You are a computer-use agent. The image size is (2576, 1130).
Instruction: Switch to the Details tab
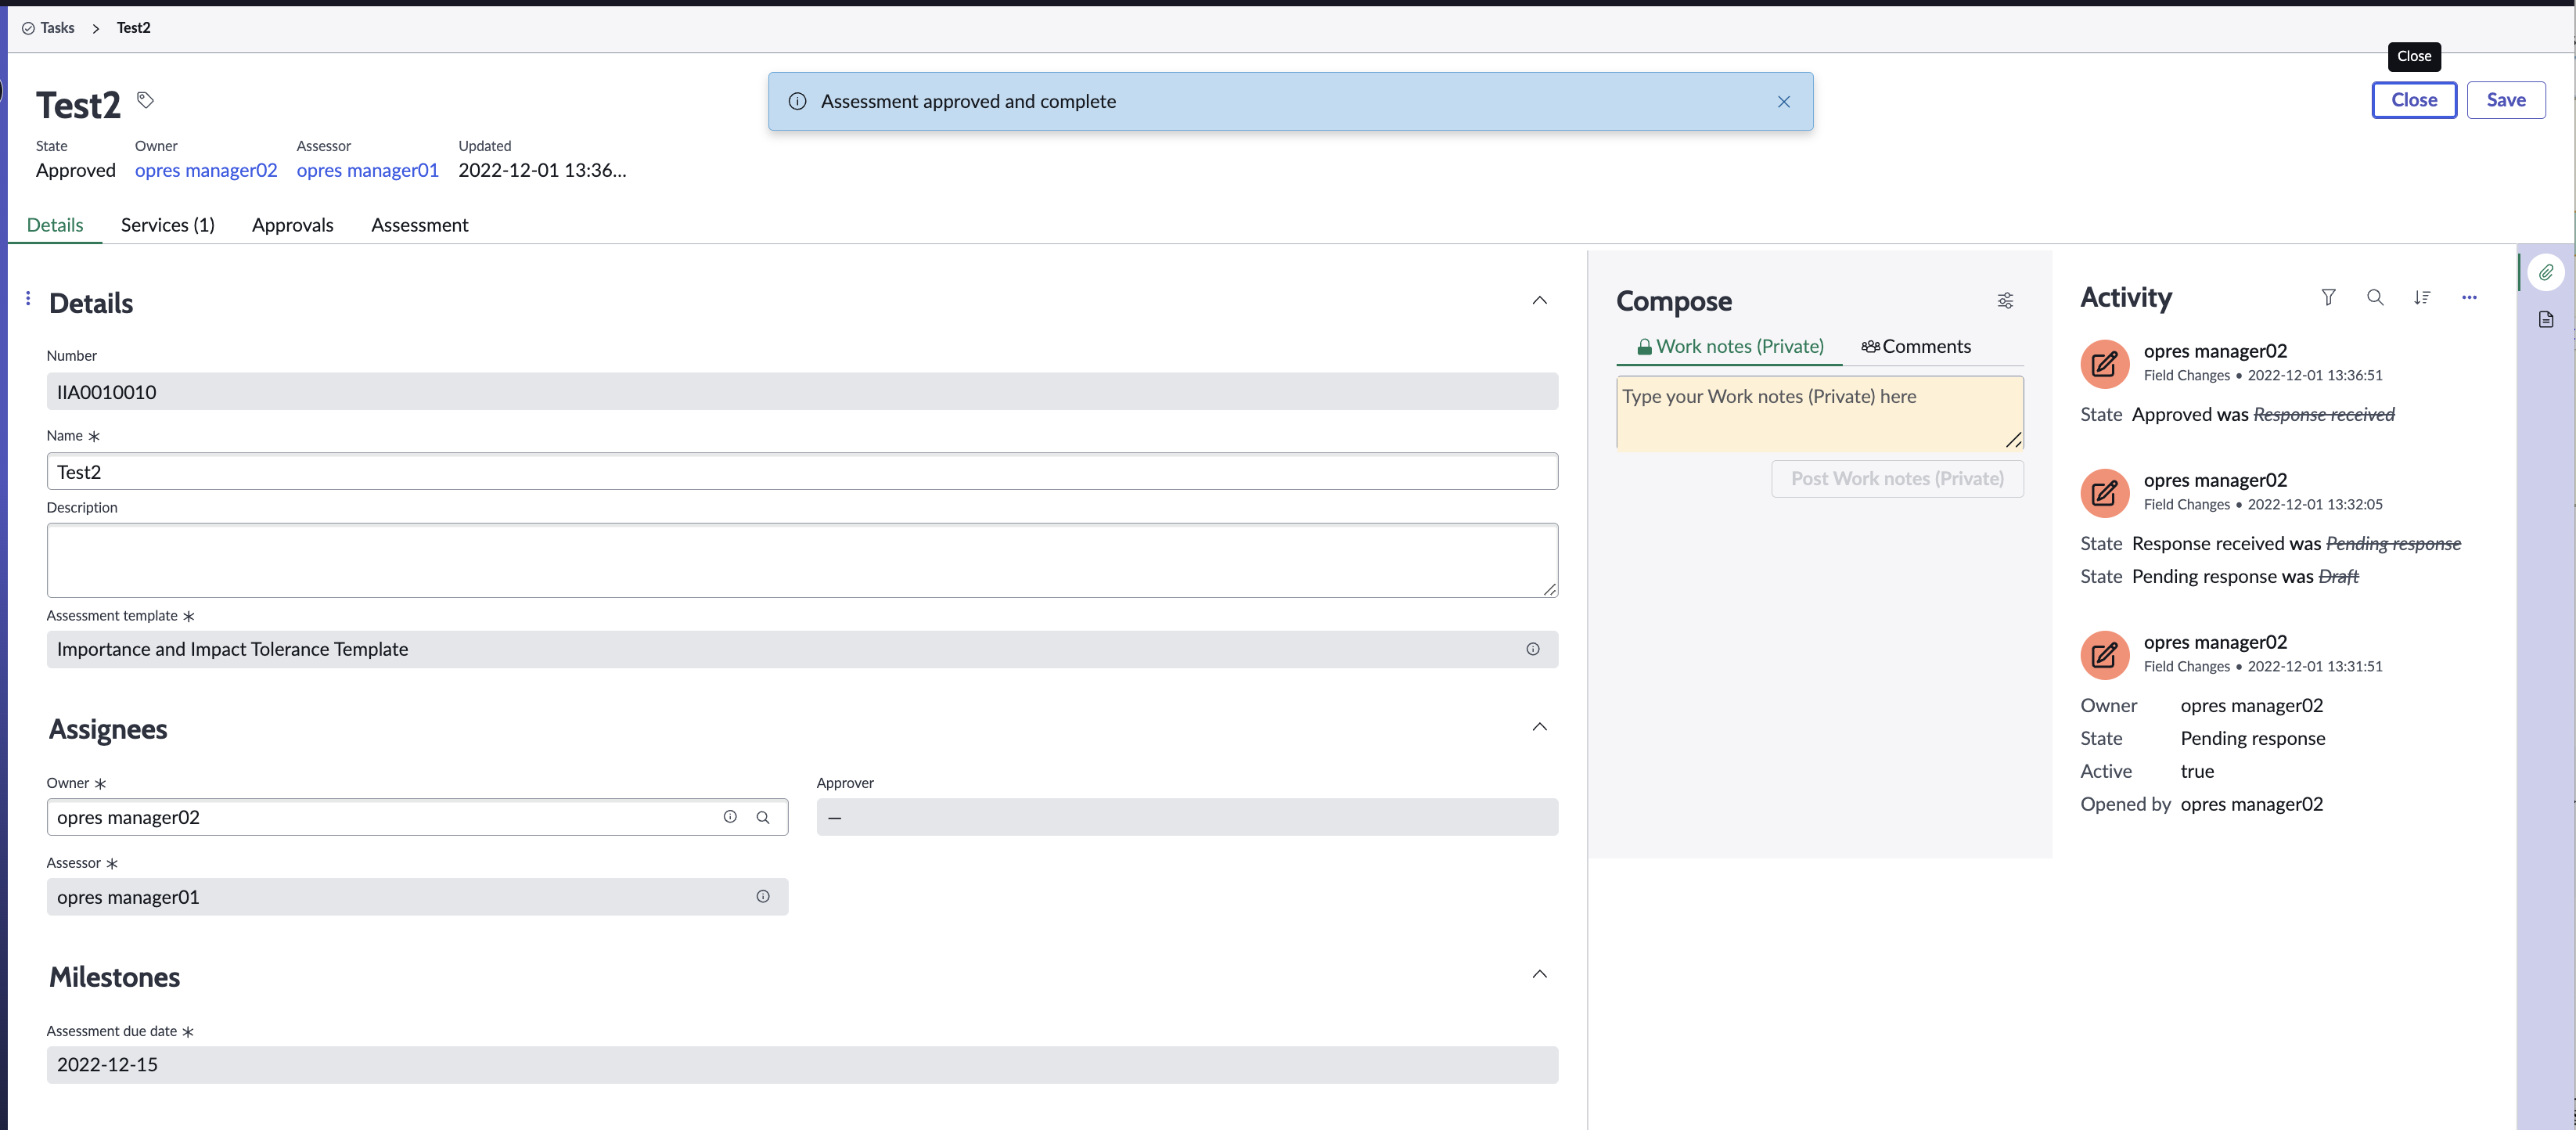[55, 225]
